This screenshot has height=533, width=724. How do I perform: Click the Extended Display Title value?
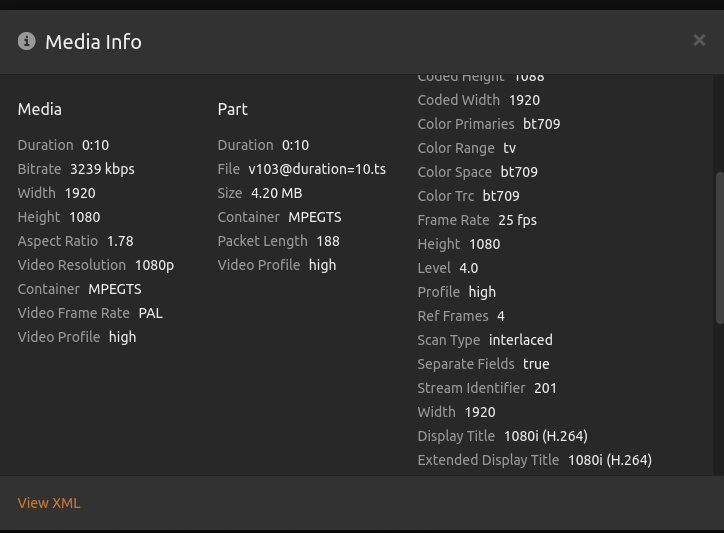point(609,460)
